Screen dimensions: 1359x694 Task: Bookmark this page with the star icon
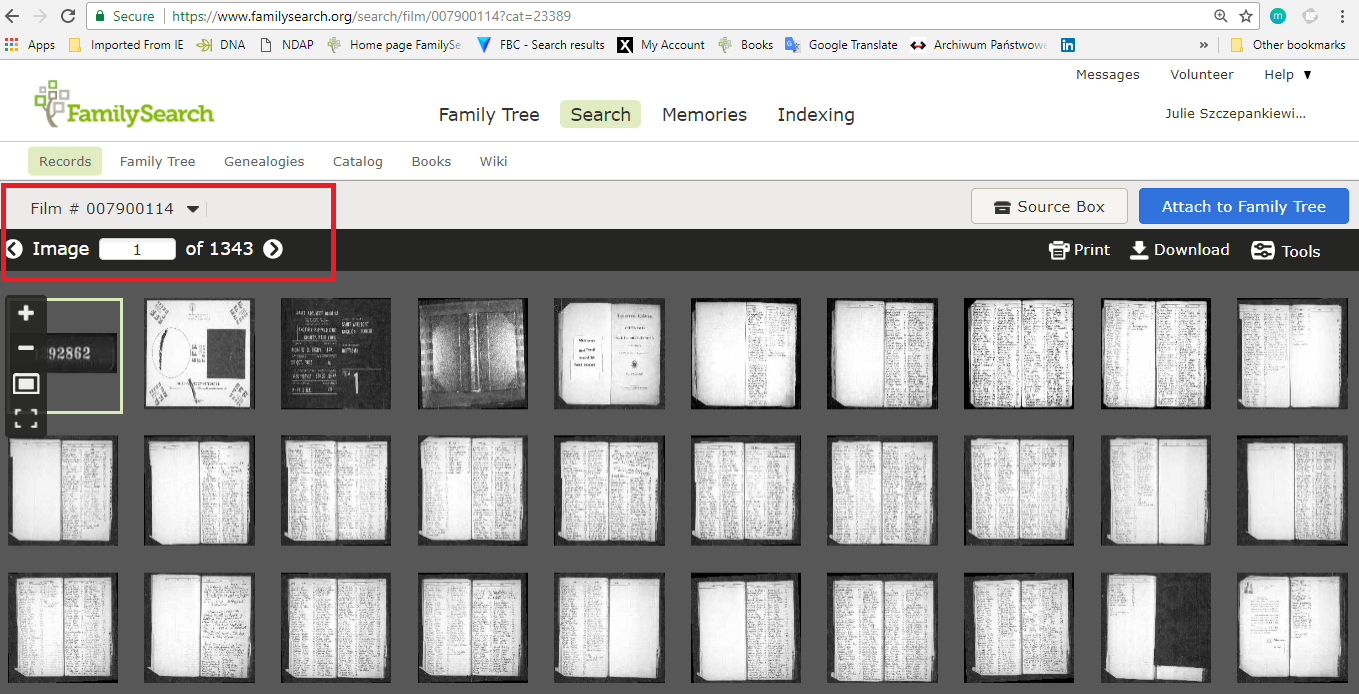pyautogui.click(x=1246, y=16)
